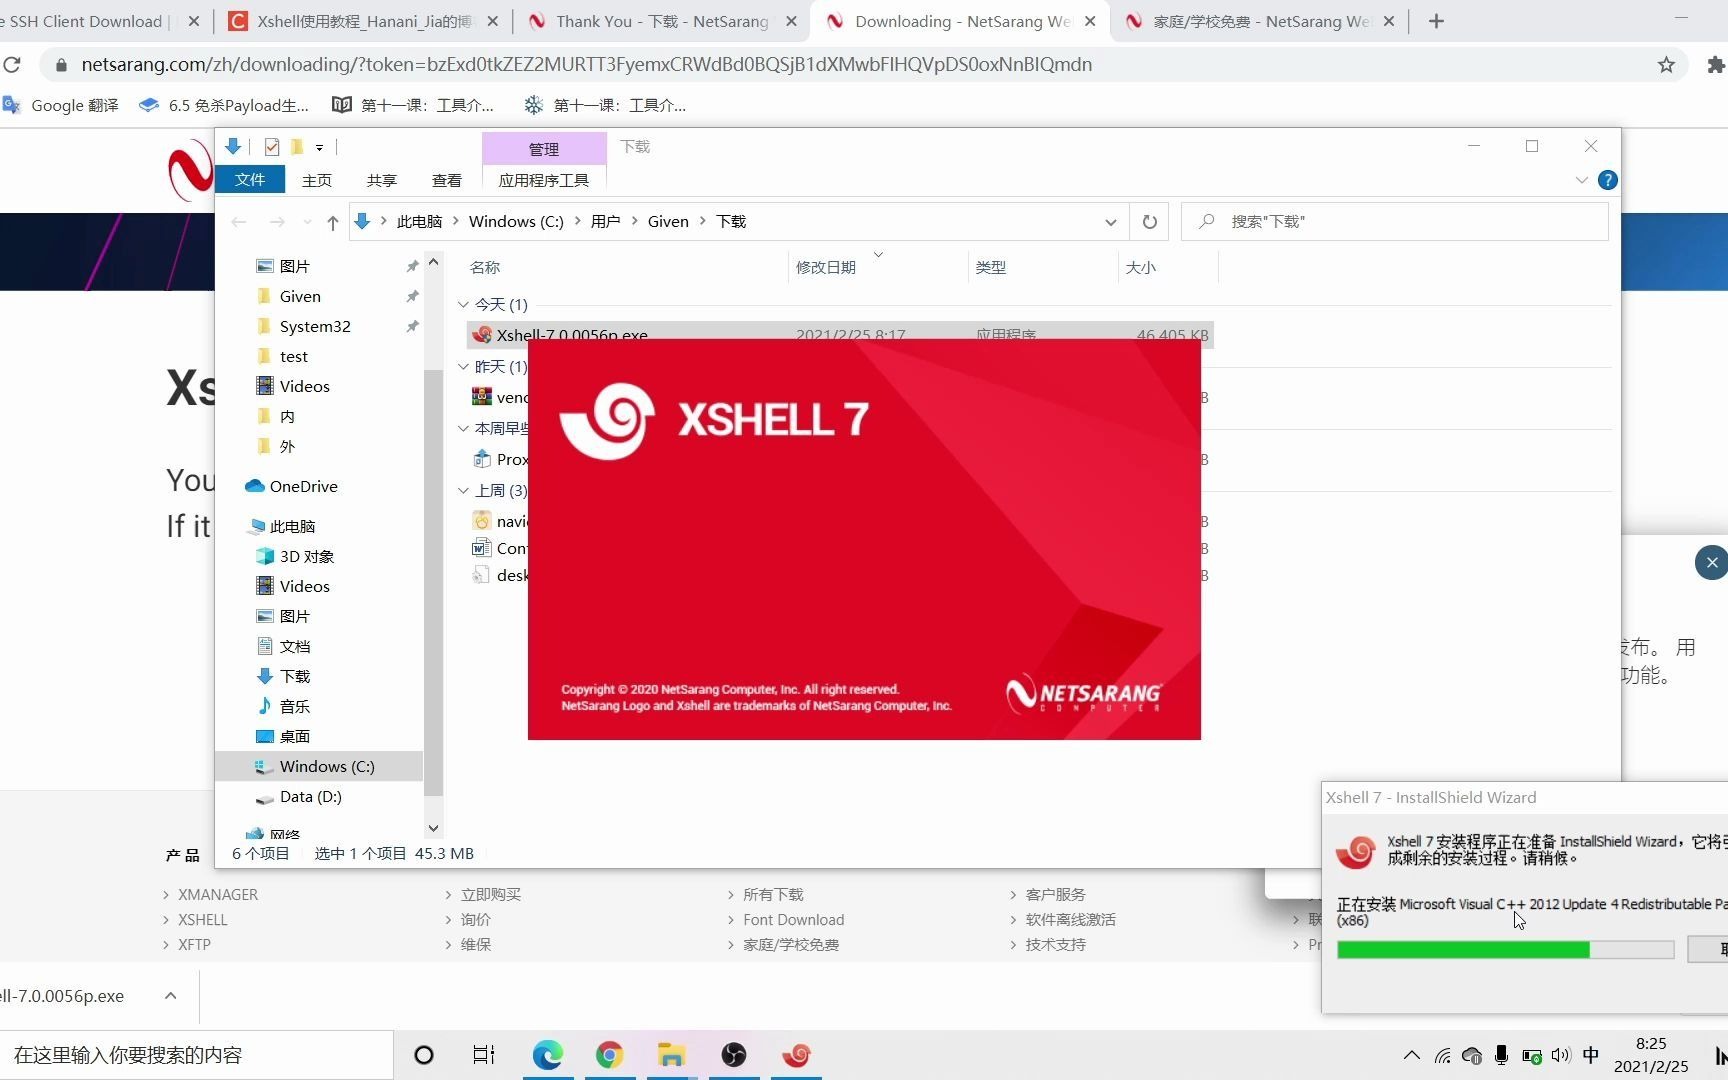Click the network tray icon
1728x1080 pixels.
click(1442, 1055)
